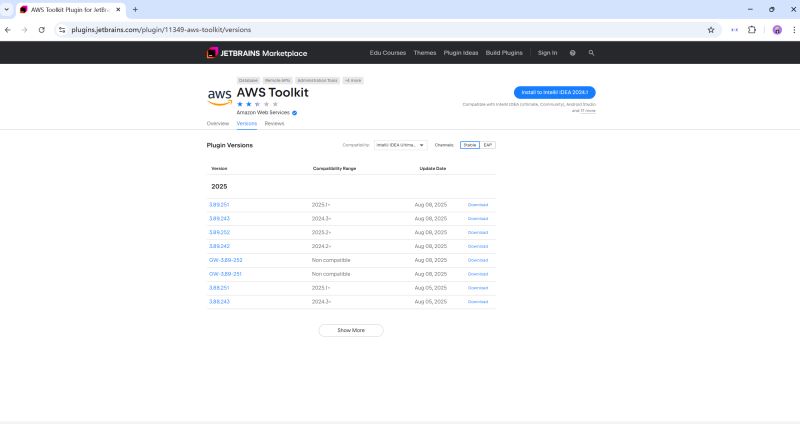Open a new tab with the plus icon

[x=135, y=10]
